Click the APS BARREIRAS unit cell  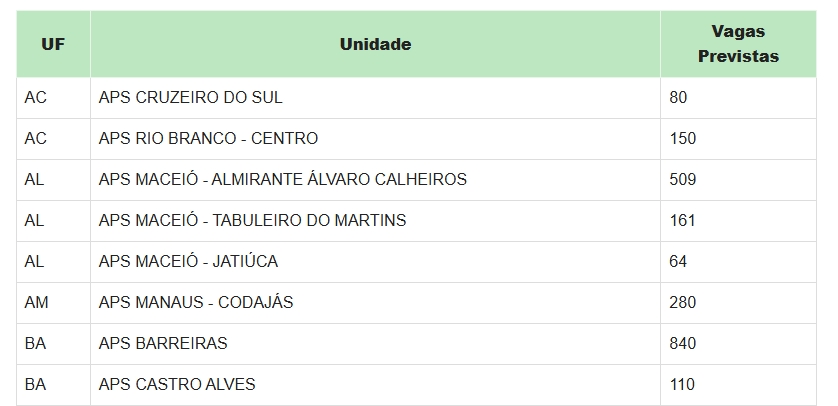pyautogui.click(x=163, y=343)
